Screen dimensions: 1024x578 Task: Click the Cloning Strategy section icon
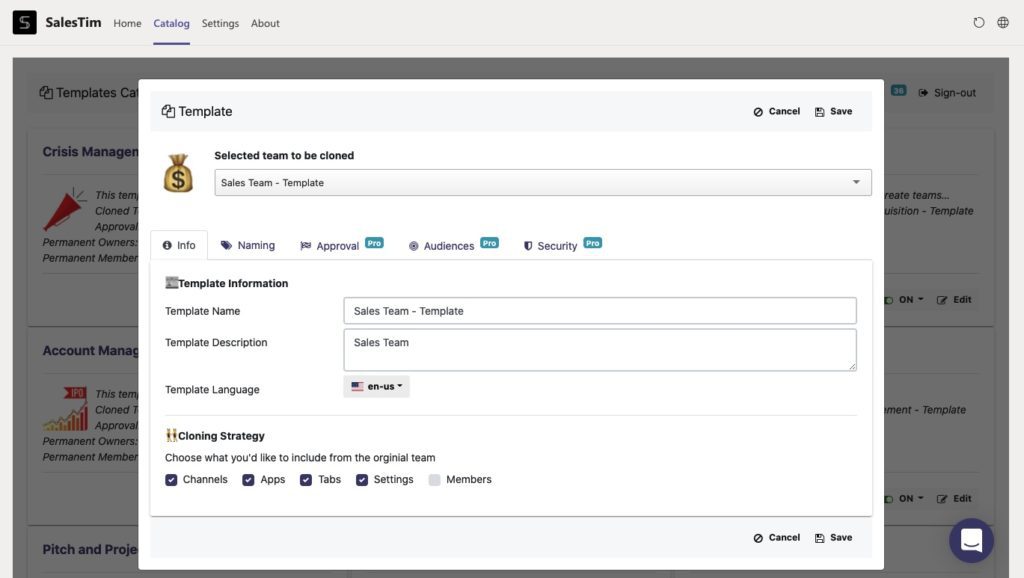tap(171, 435)
